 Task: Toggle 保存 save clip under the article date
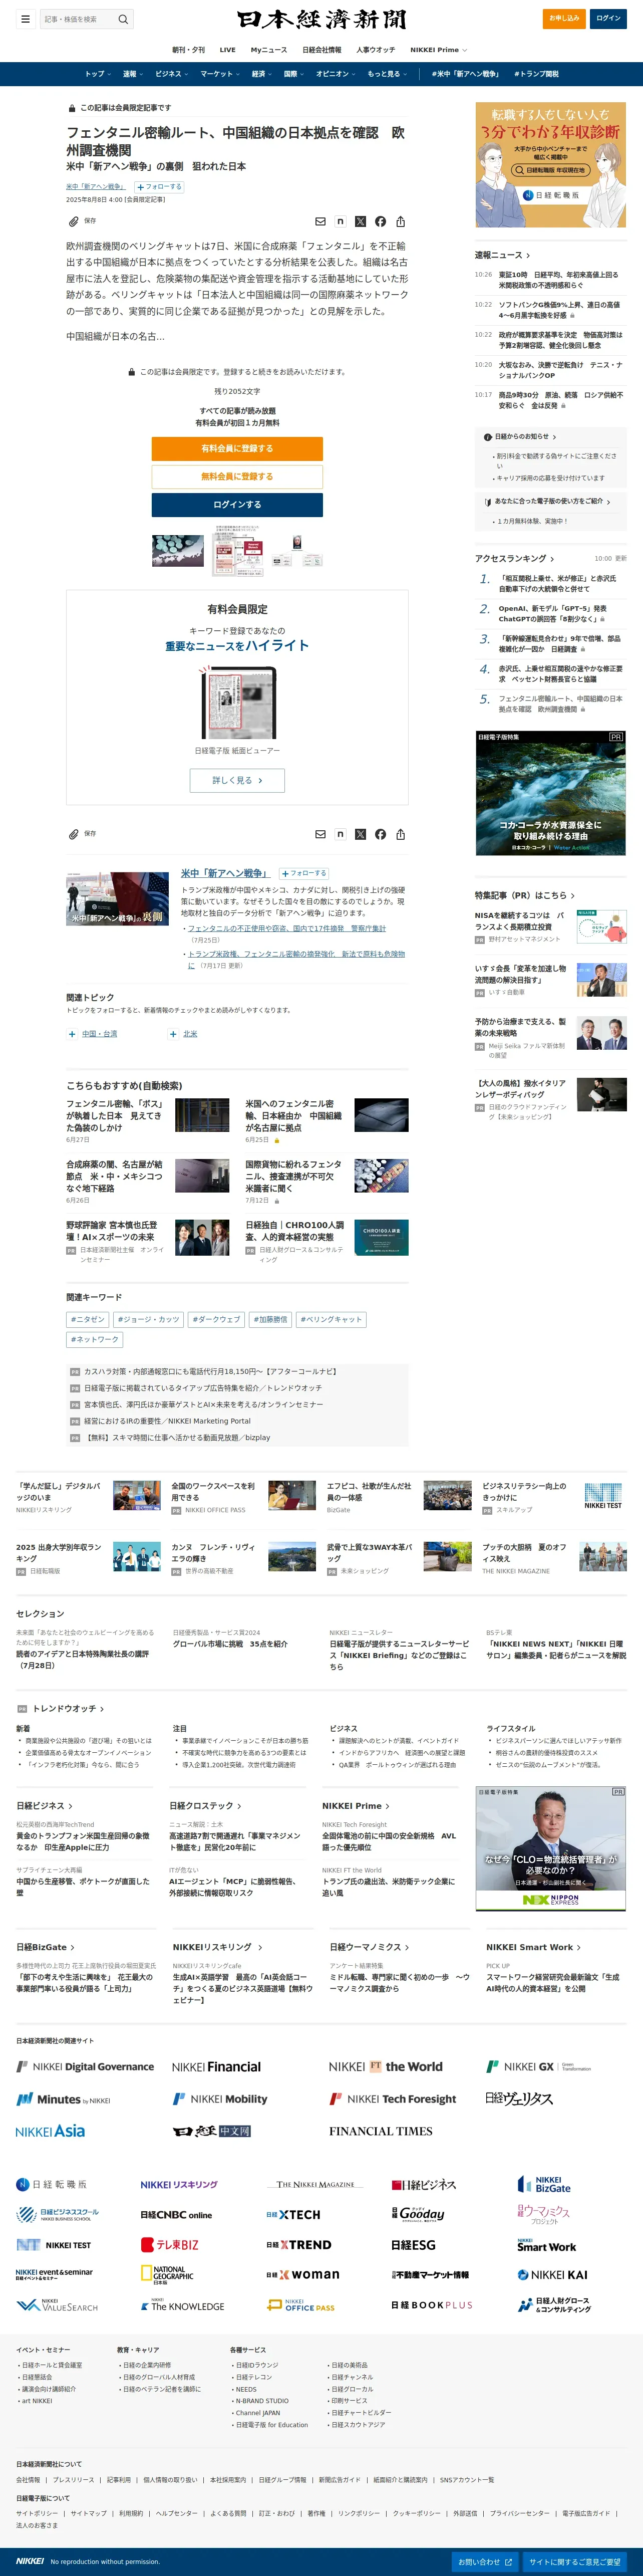point(82,221)
